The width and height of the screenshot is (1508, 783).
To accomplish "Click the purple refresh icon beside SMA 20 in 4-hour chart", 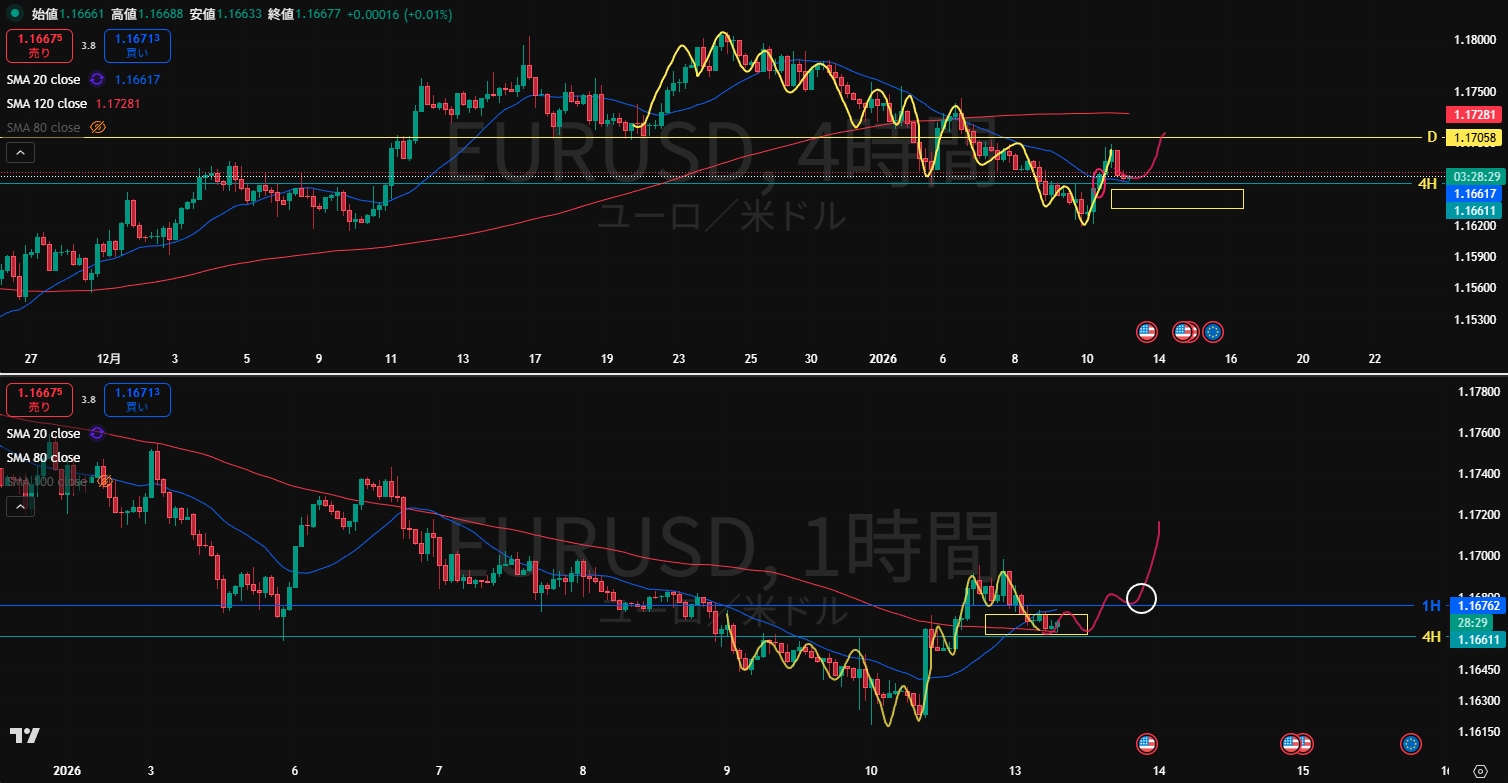I will pos(97,79).
